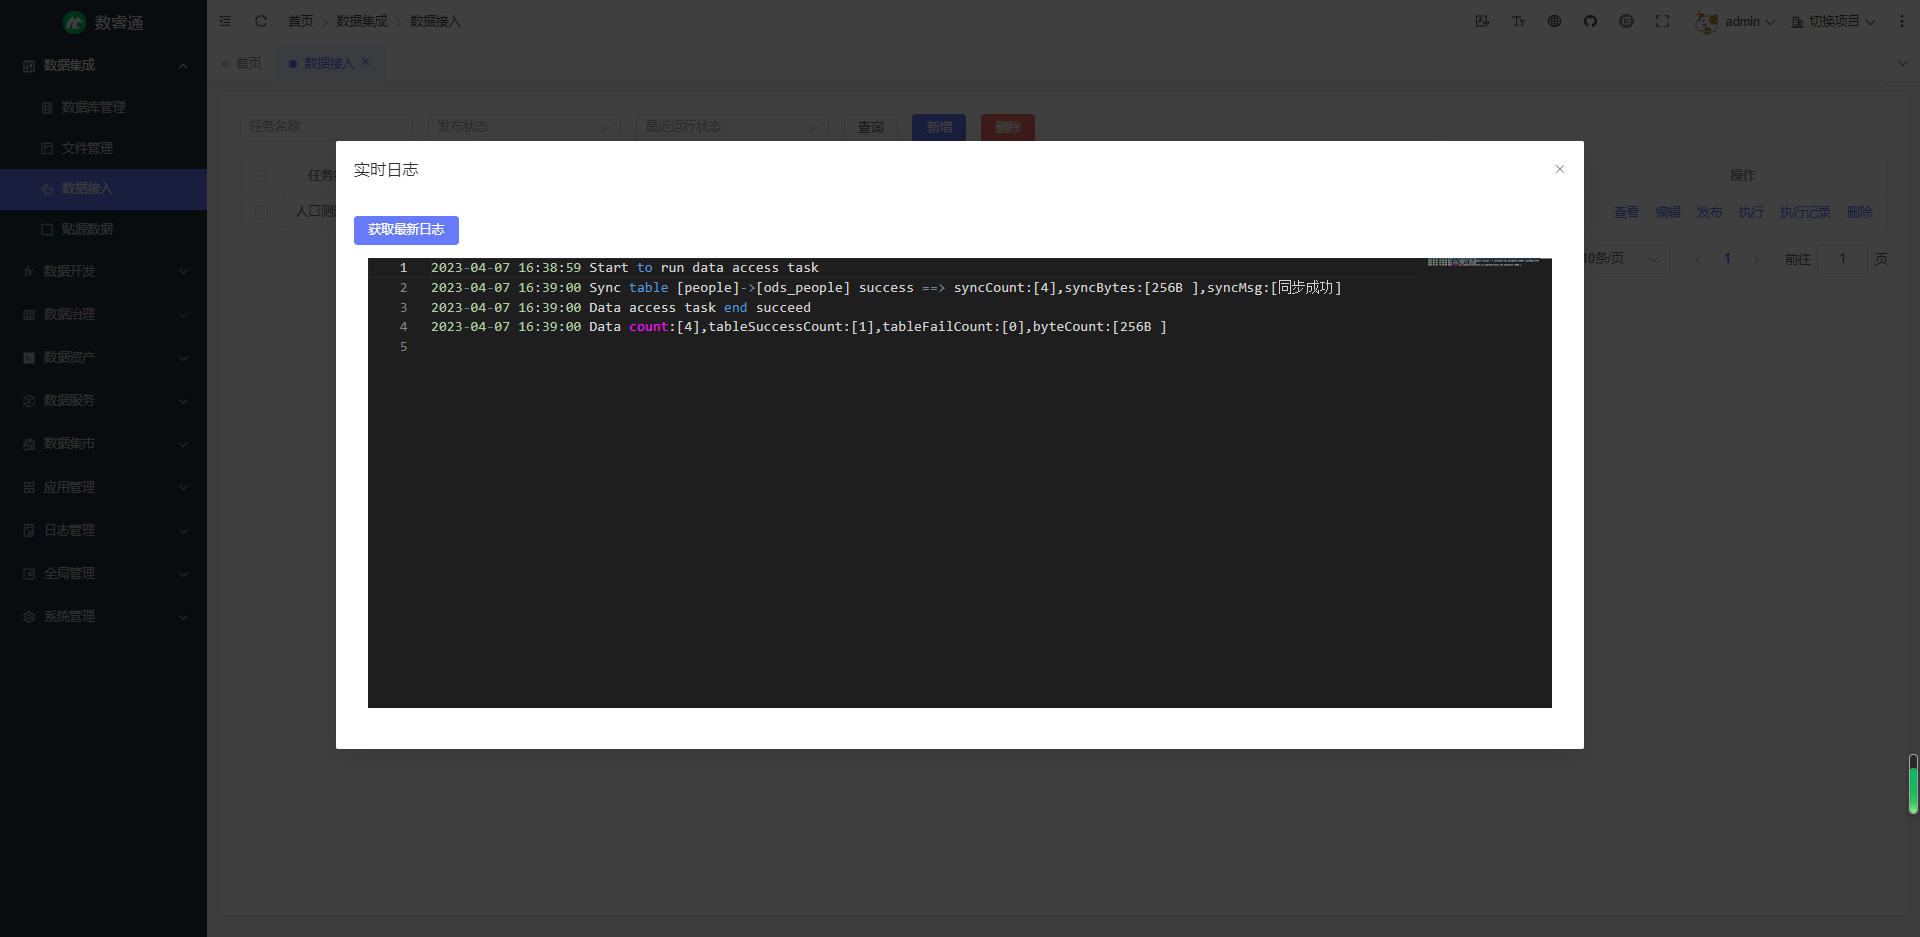Close the 实时日志 dialog
Screen dimensions: 1920x937
click(x=1559, y=169)
